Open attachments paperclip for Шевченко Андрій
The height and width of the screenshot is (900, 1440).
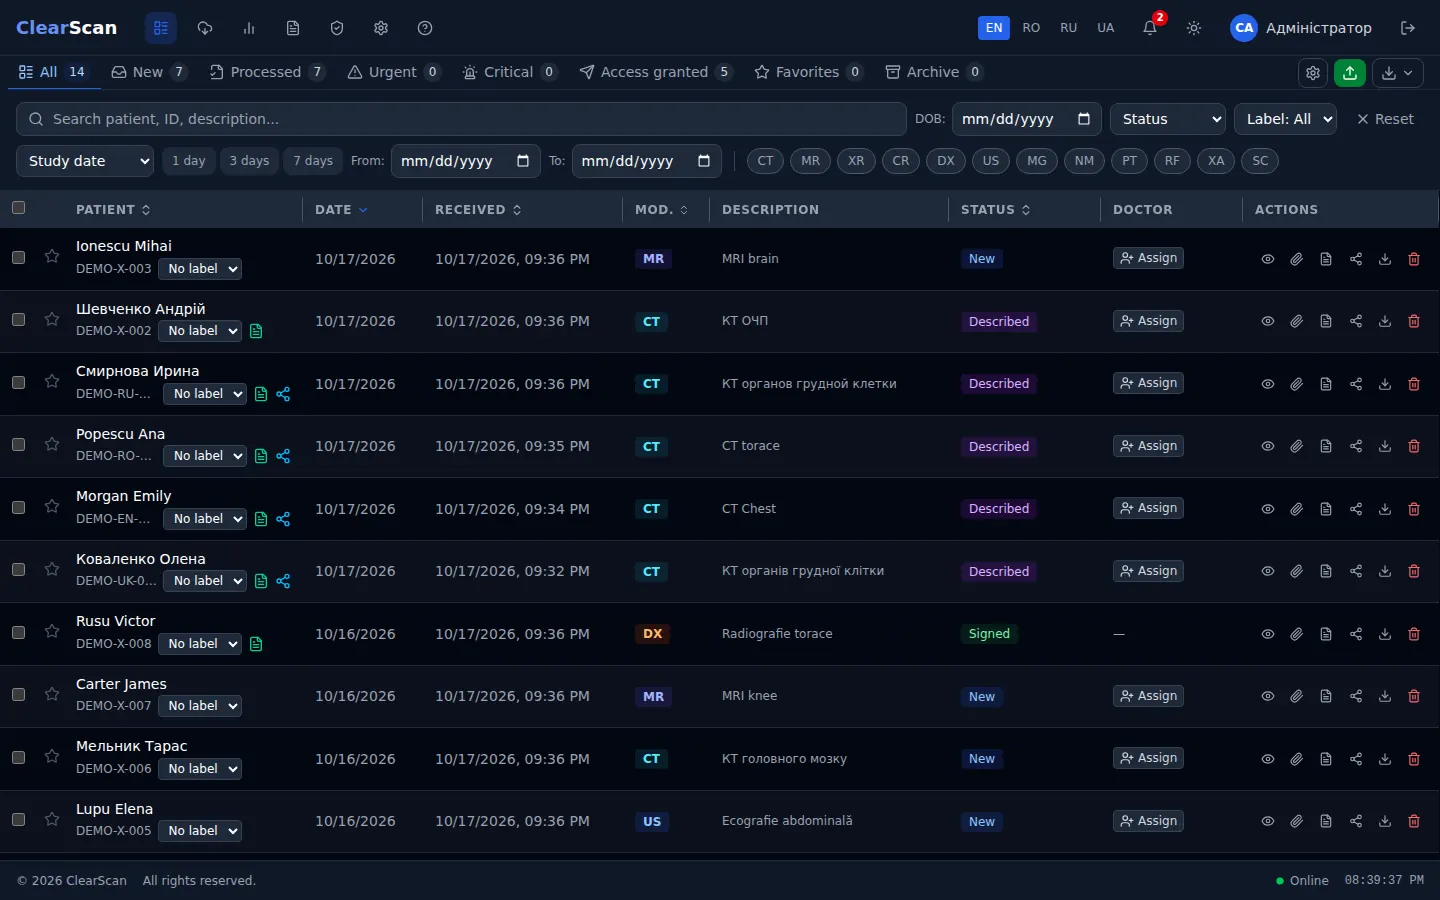(x=1296, y=321)
